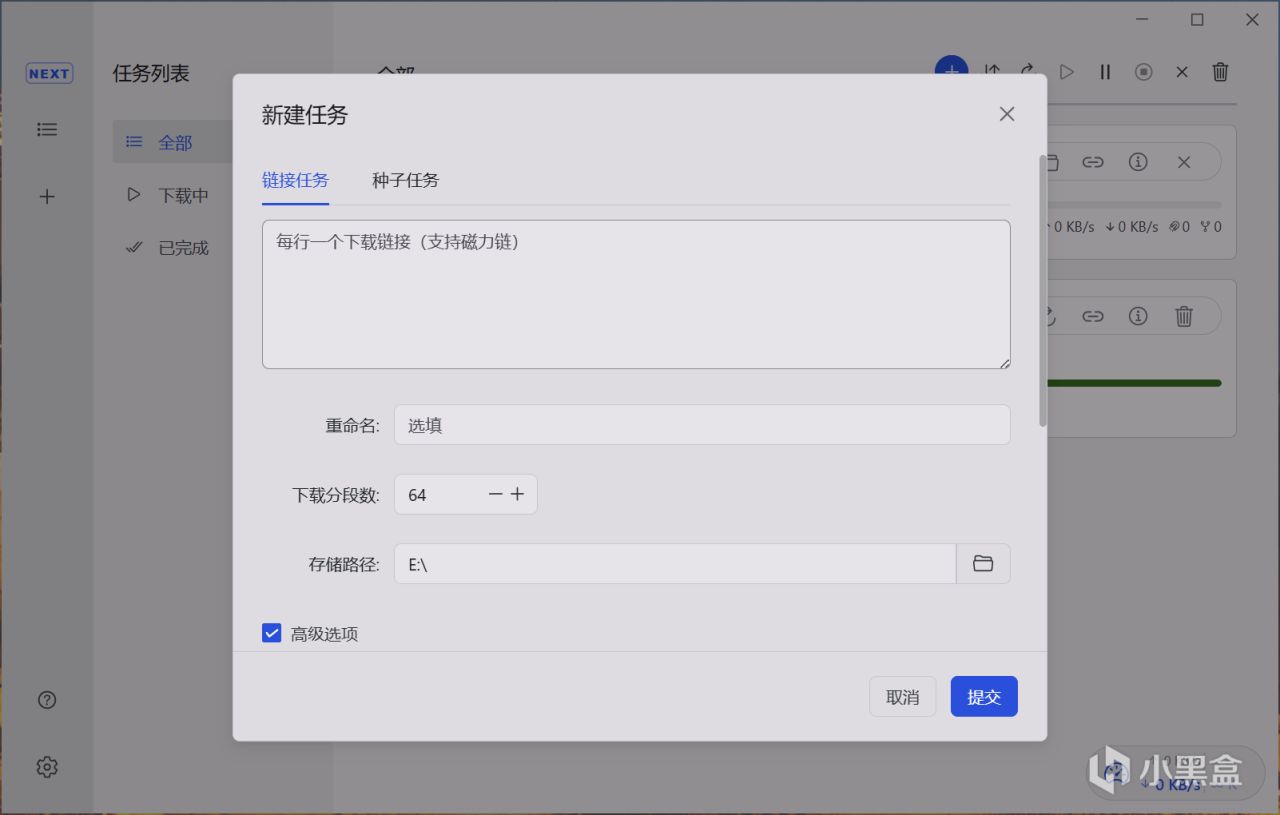The height and width of the screenshot is (815, 1280).
Task: Click the download speed '↓0 KB/s' on first card
Action: pos(1131,227)
